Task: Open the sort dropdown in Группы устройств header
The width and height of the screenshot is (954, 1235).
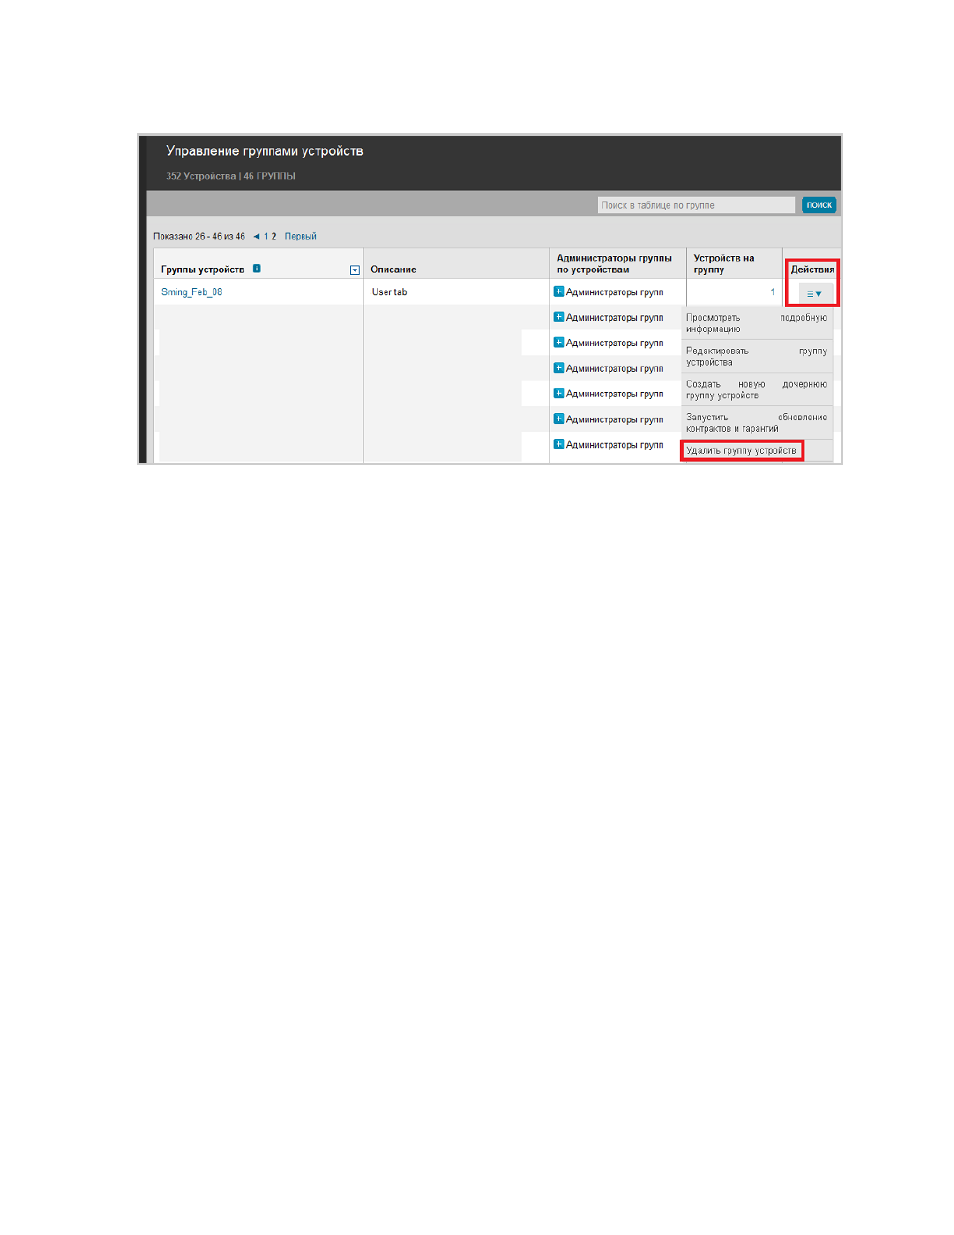Action: pyautogui.click(x=355, y=270)
